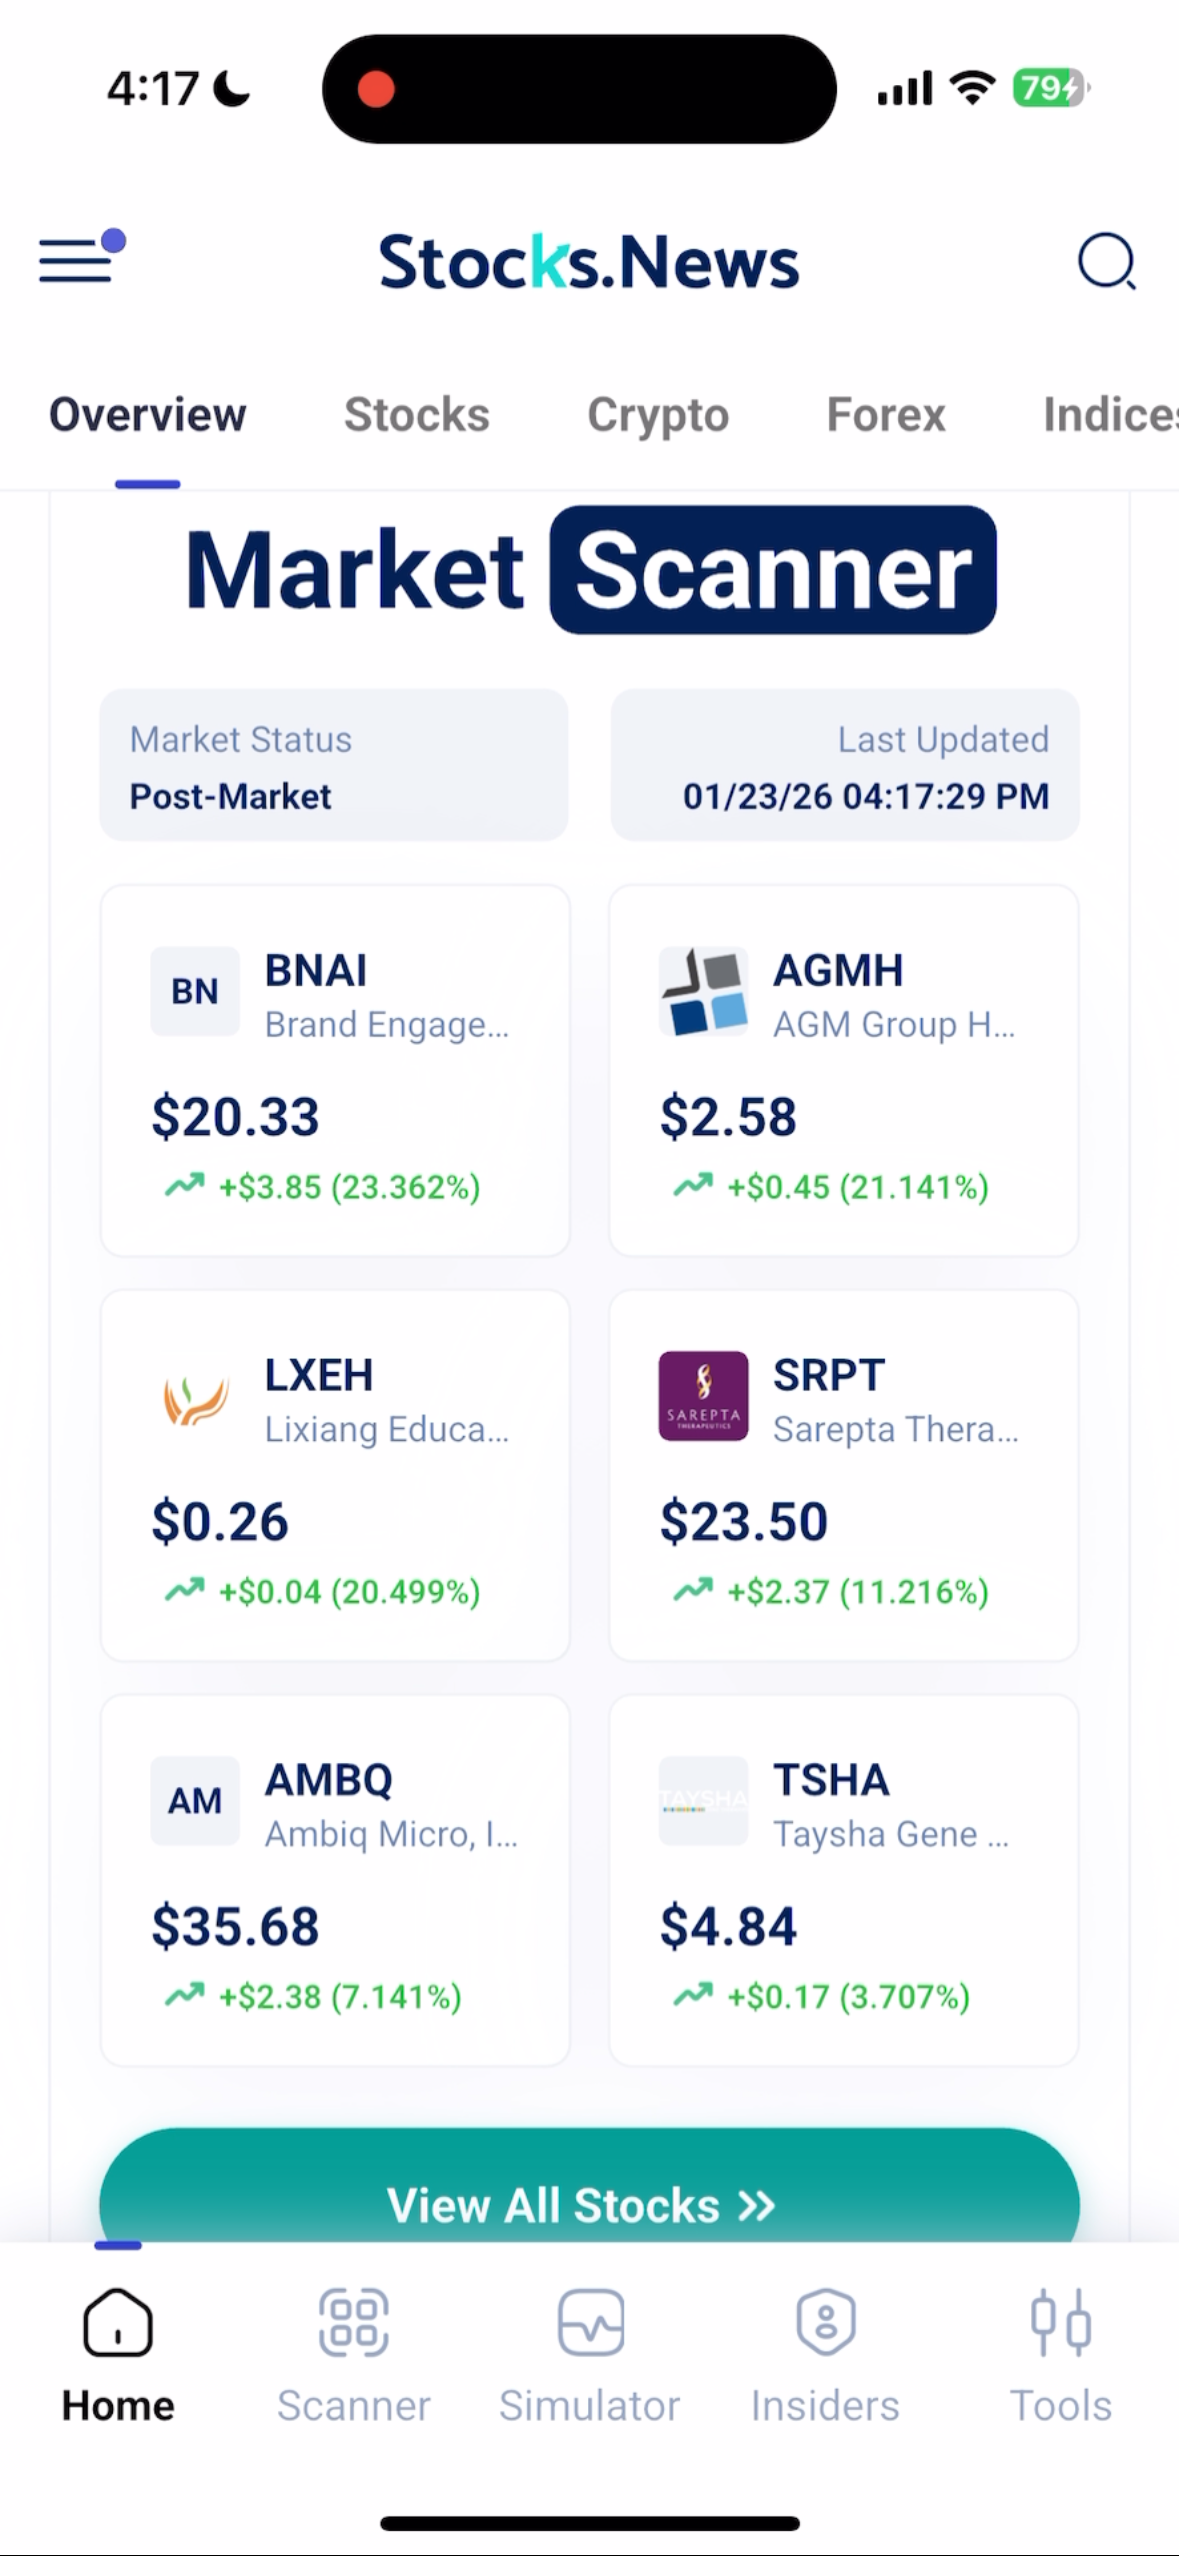Tap the Lixiang LXEH logo
Screen dimensions: 1179x2556
click(x=195, y=1397)
